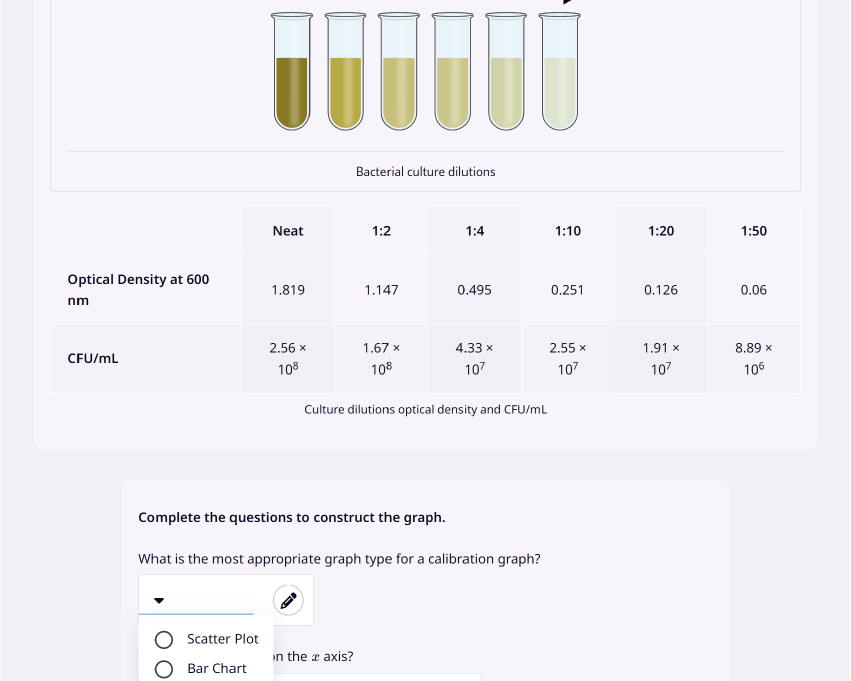Click the fifth test tube from the left
851x681 pixels.
click(506, 71)
